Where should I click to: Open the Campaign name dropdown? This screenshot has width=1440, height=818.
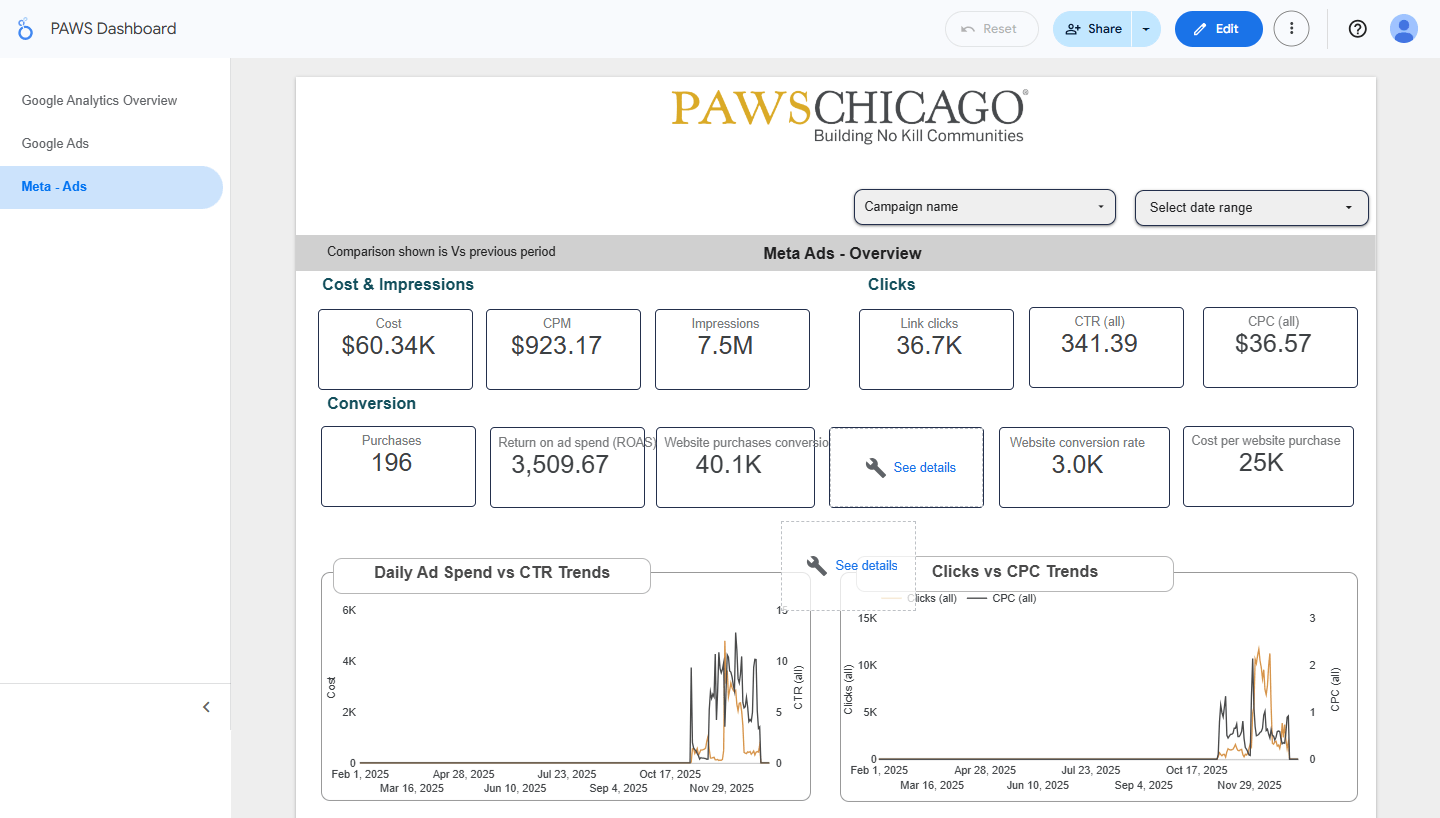(984, 207)
